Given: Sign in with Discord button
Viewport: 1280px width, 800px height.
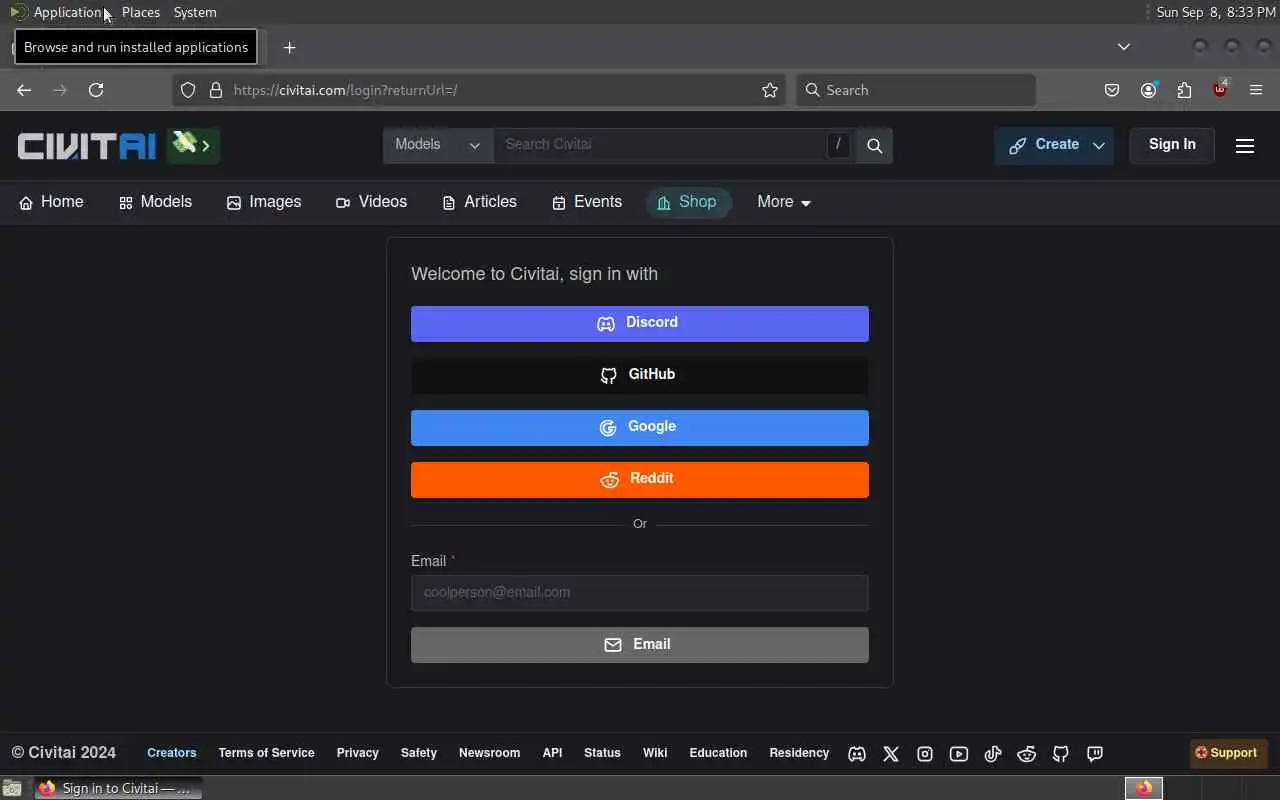Looking at the screenshot, I should pos(640,324).
